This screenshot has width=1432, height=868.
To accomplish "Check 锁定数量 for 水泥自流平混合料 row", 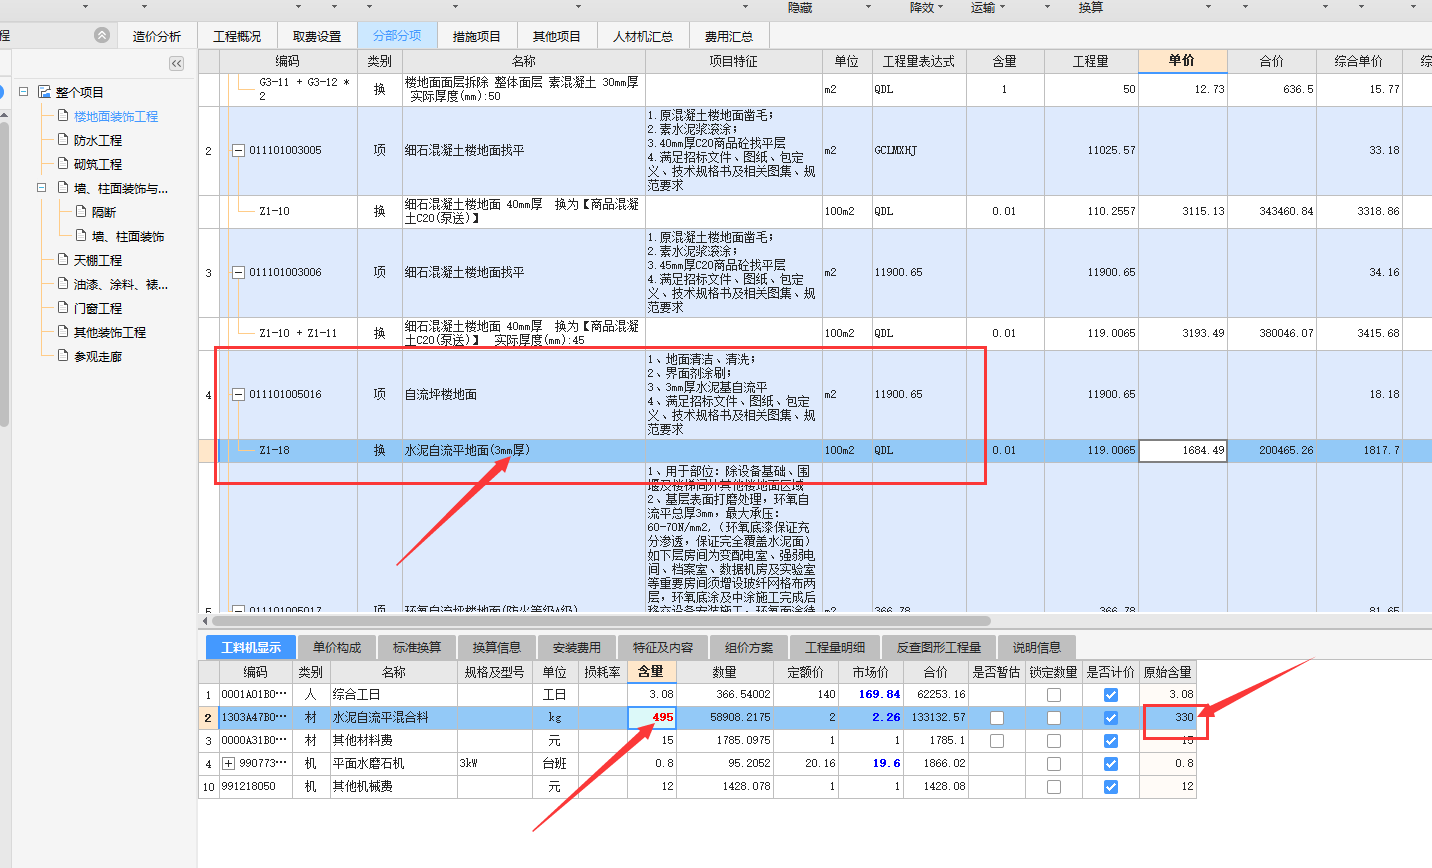I will [1054, 718].
